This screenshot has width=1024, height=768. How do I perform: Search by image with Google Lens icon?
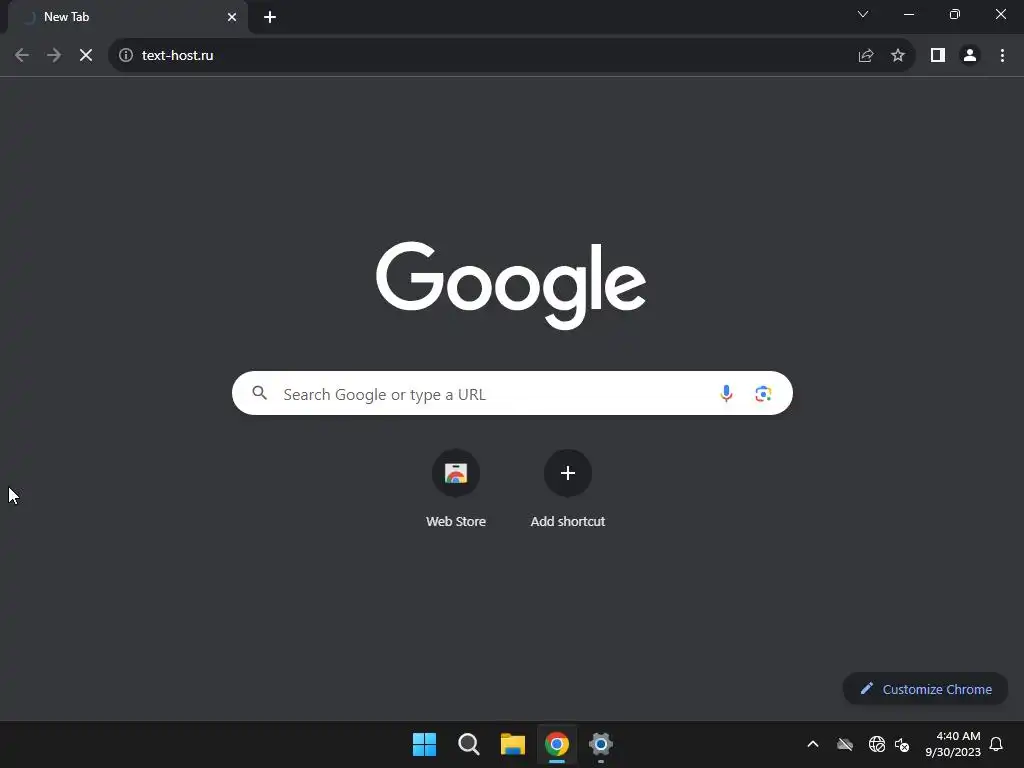click(x=763, y=393)
